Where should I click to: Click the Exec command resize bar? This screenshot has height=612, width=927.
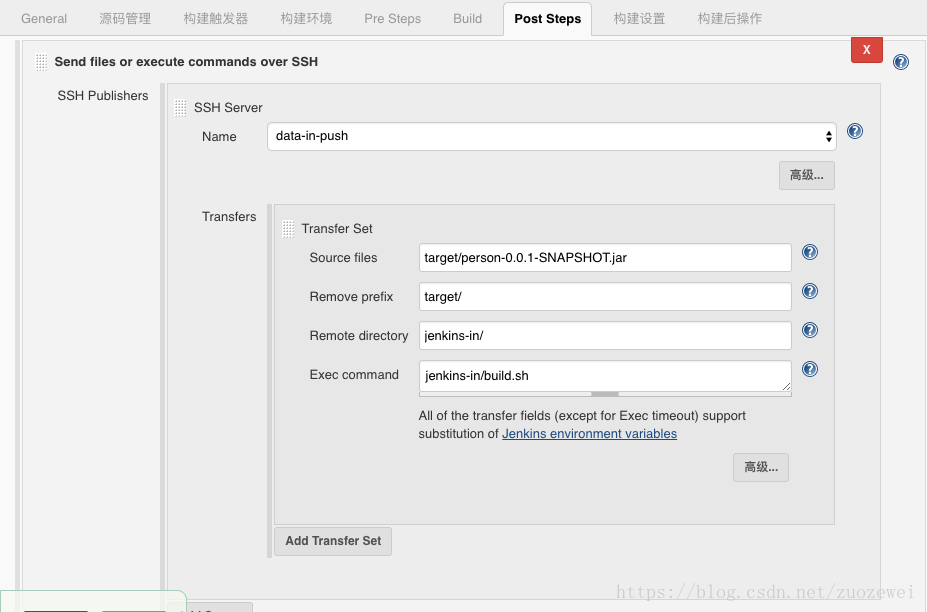click(605, 394)
